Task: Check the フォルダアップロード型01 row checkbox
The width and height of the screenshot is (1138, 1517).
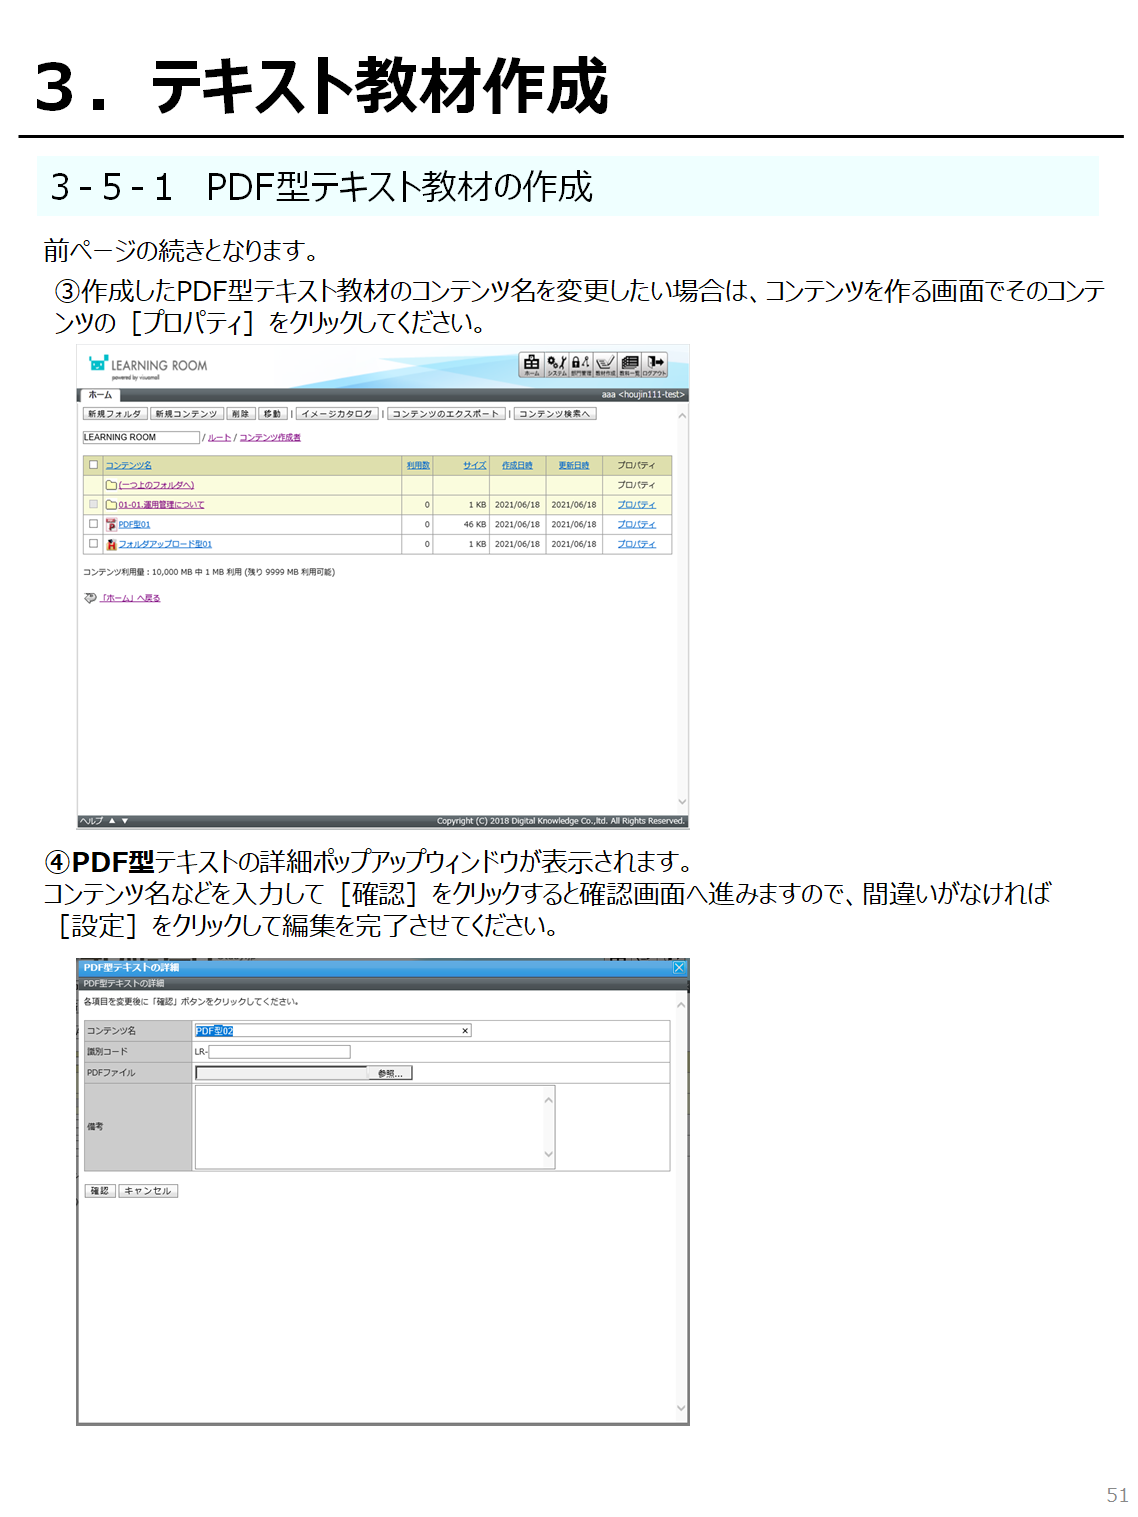Action: pyautogui.click(x=94, y=544)
